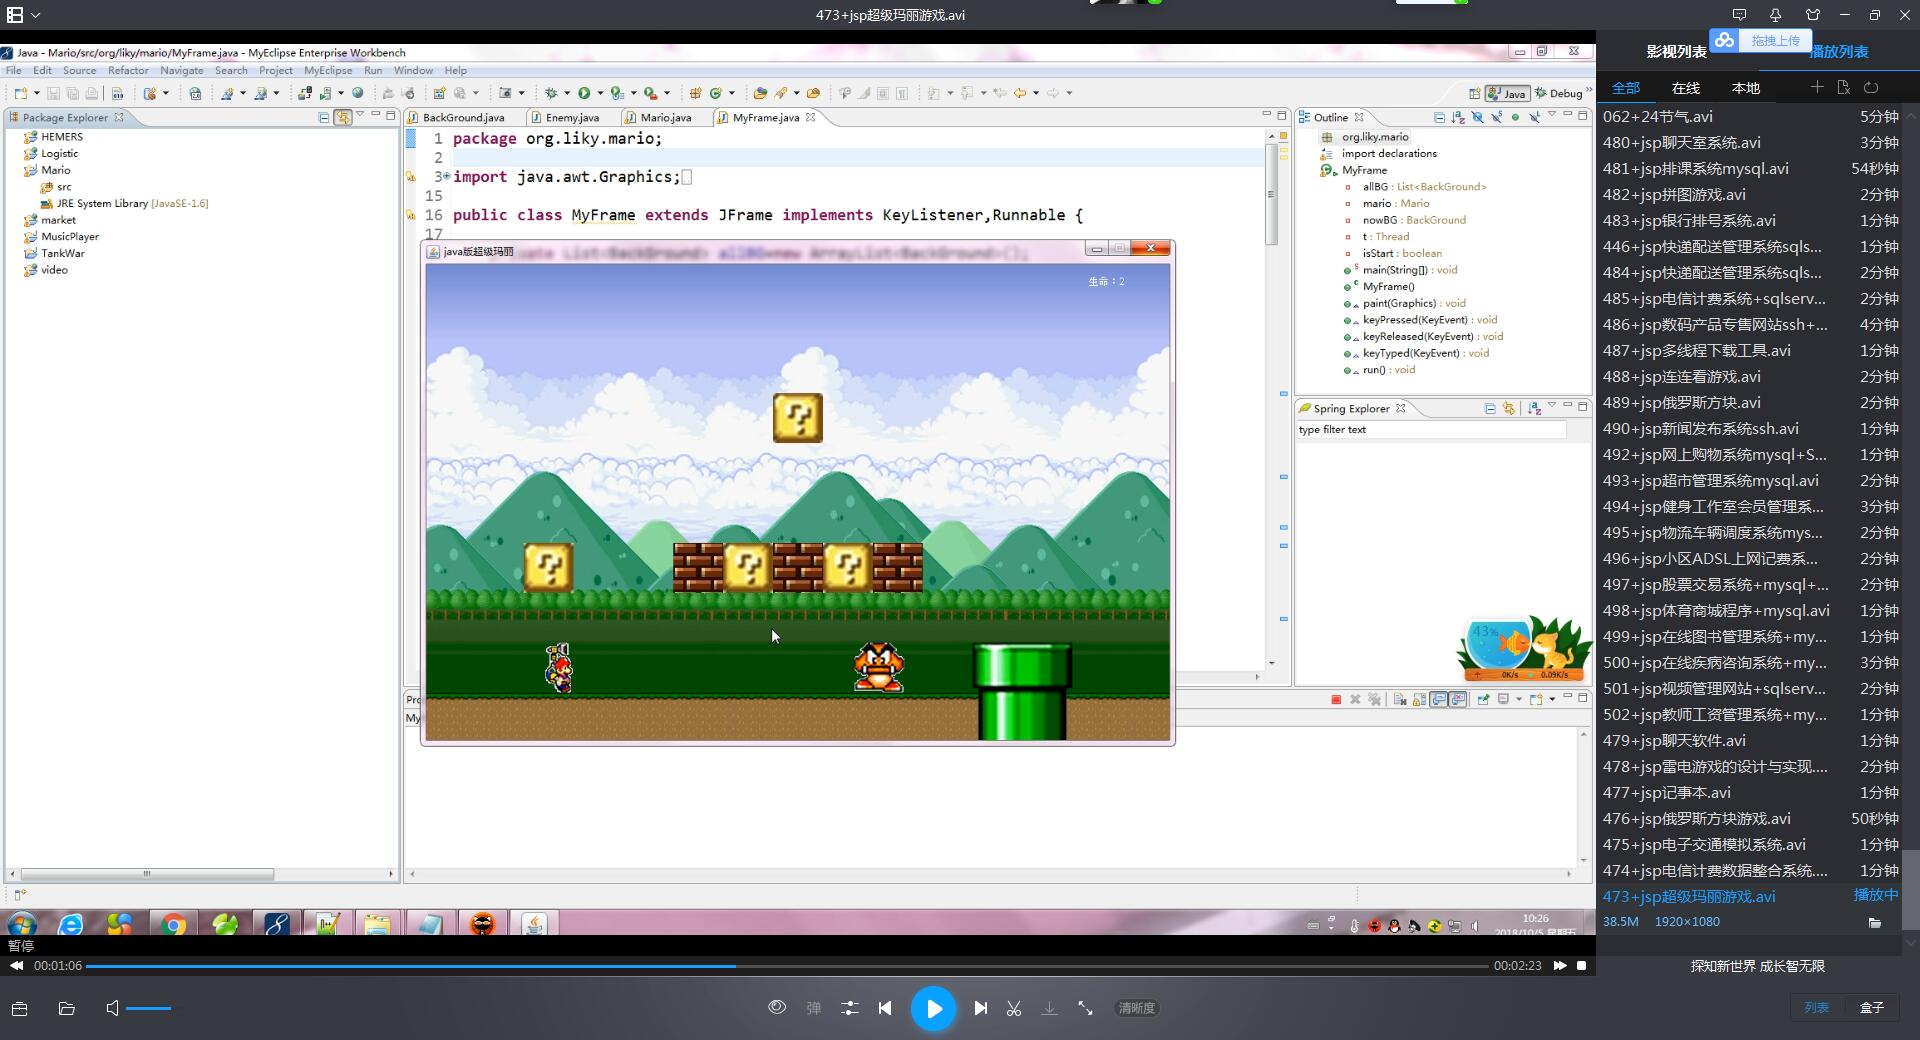This screenshot has height=1040, width=1920.
Task: Open the Eclipse New dropdown arrow
Action: point(37,93)
